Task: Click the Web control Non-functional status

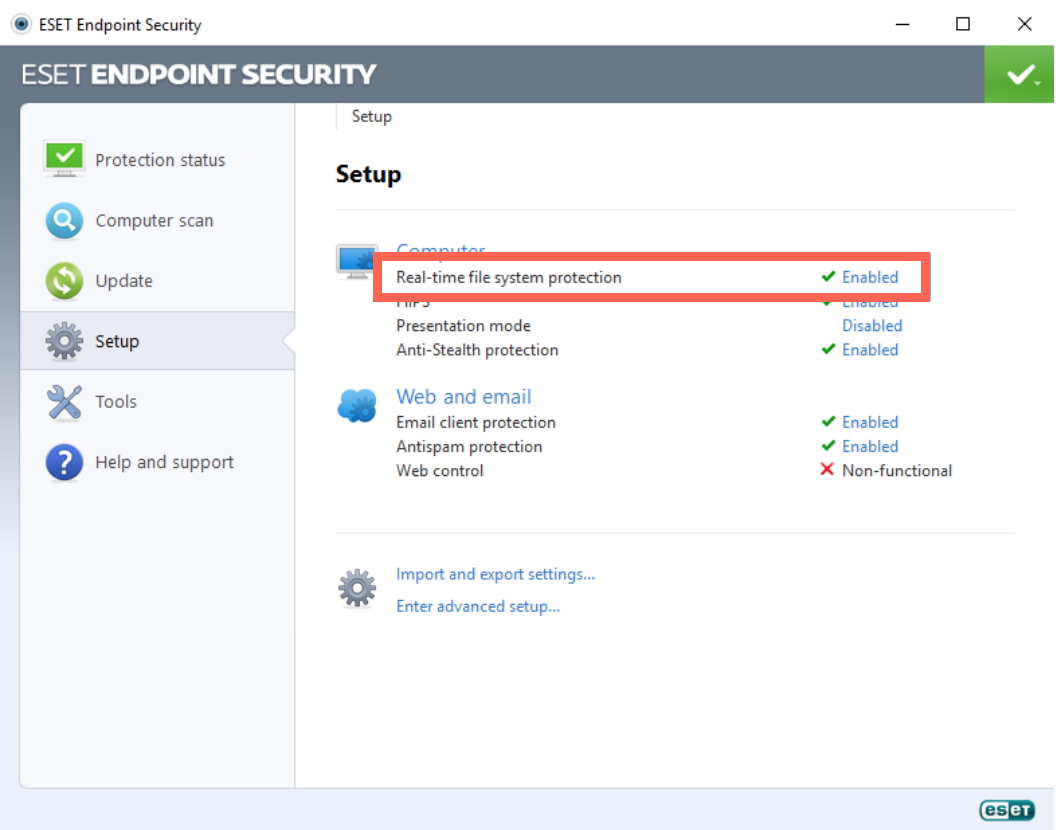Action: (897, 471)
